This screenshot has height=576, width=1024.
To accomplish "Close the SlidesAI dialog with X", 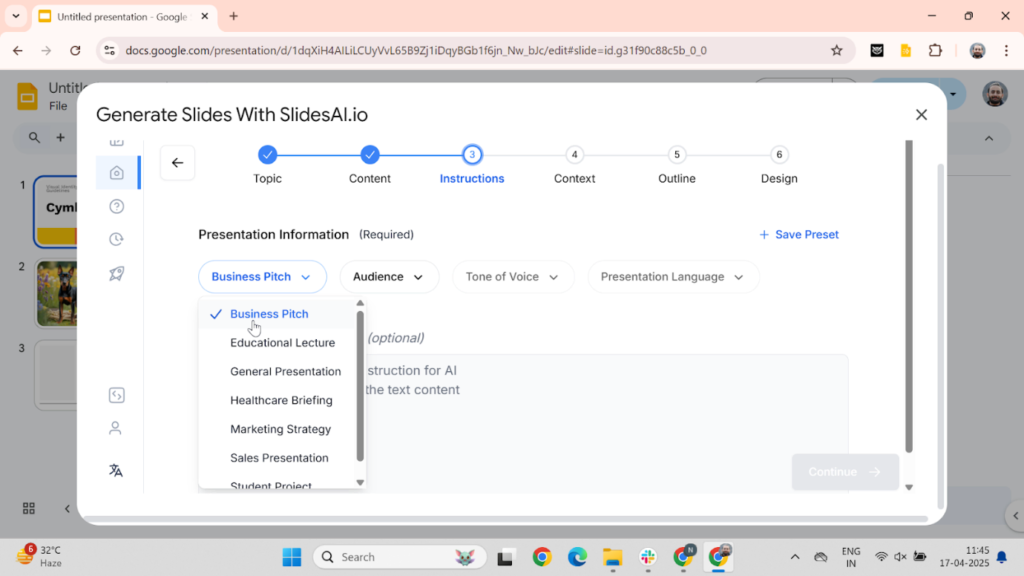I will click(921, 115).
